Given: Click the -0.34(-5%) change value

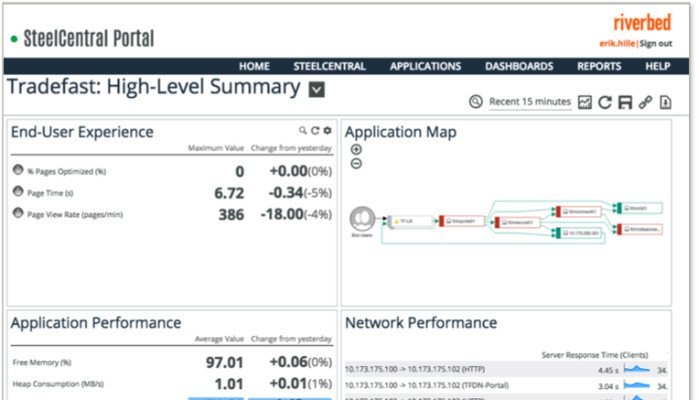Looking at the screenshot, I should 300,193.
